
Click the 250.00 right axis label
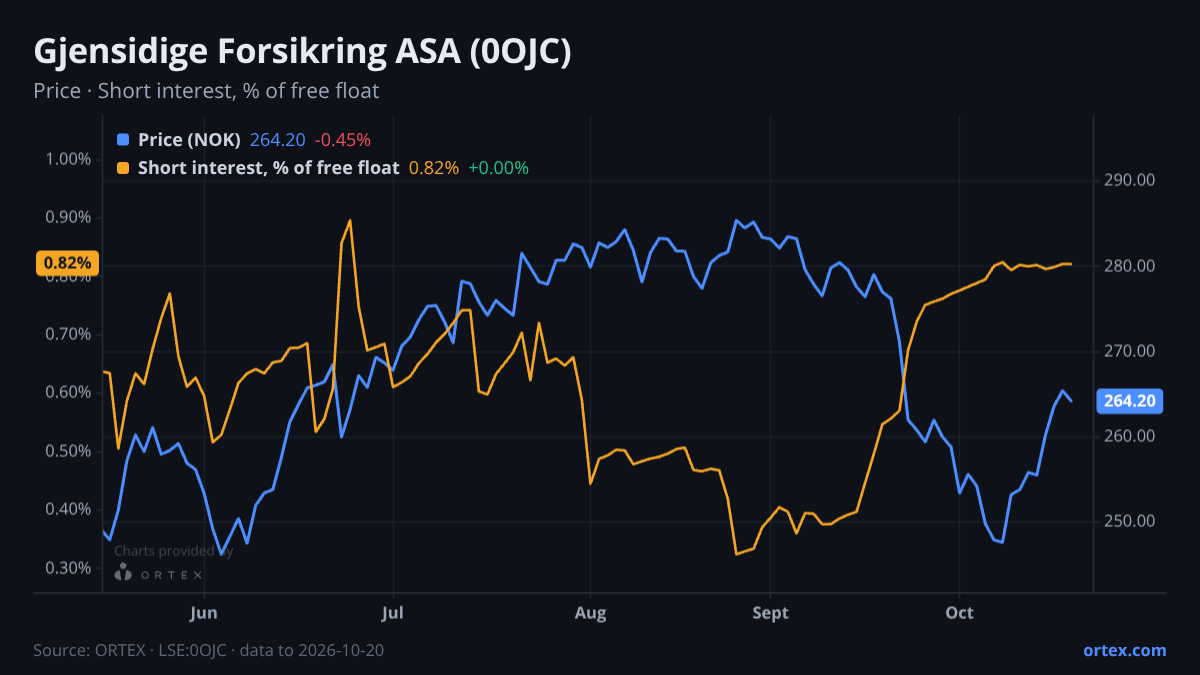tap(1132, 521)
